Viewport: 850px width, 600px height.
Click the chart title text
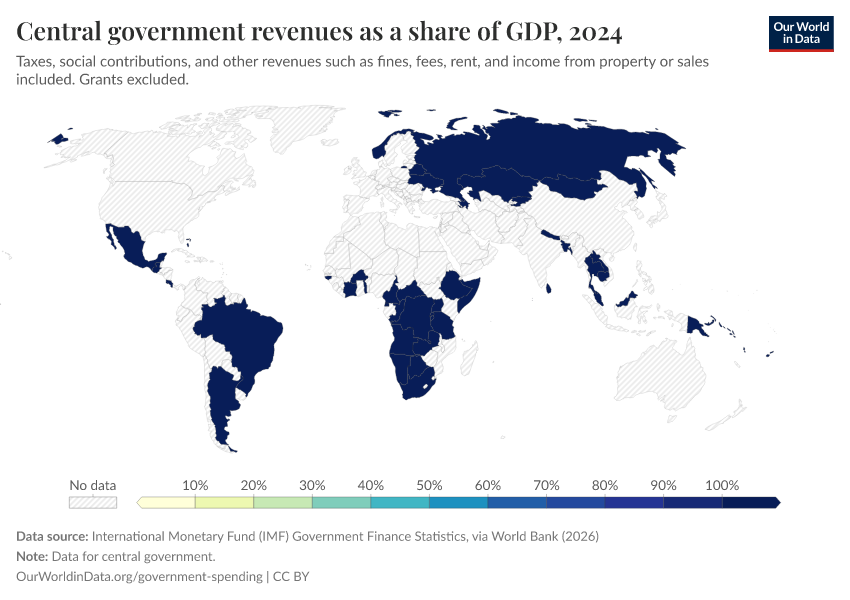pos(320,33)
